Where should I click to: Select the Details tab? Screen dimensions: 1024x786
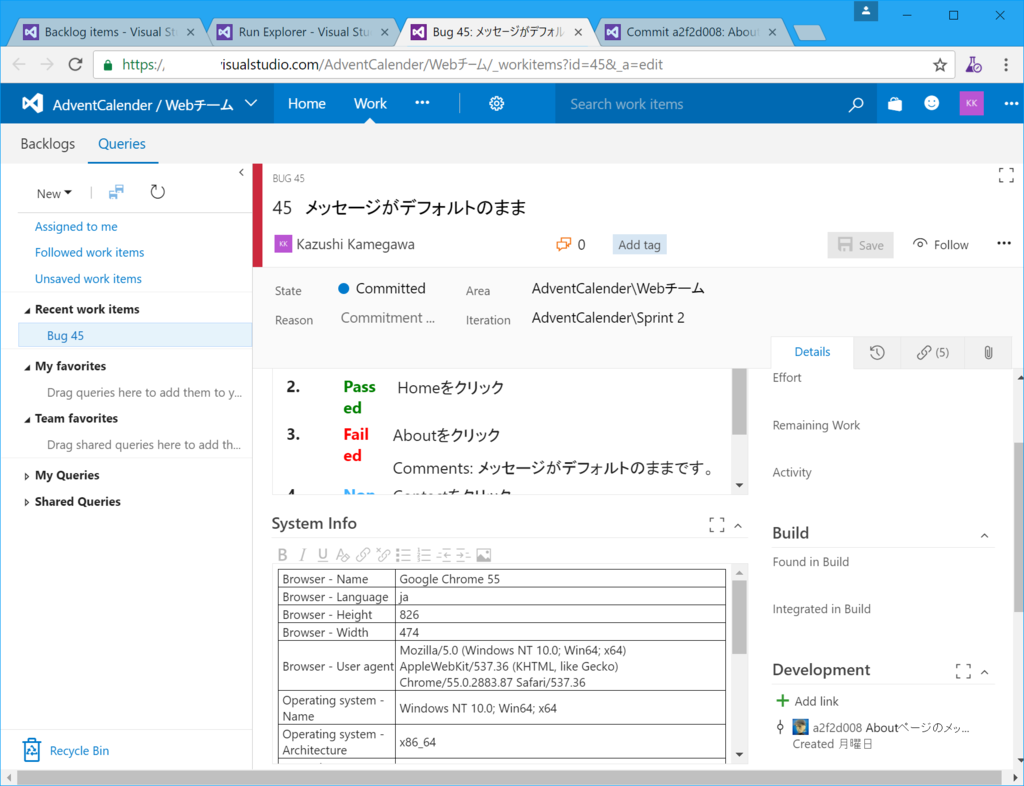[812, 352]
